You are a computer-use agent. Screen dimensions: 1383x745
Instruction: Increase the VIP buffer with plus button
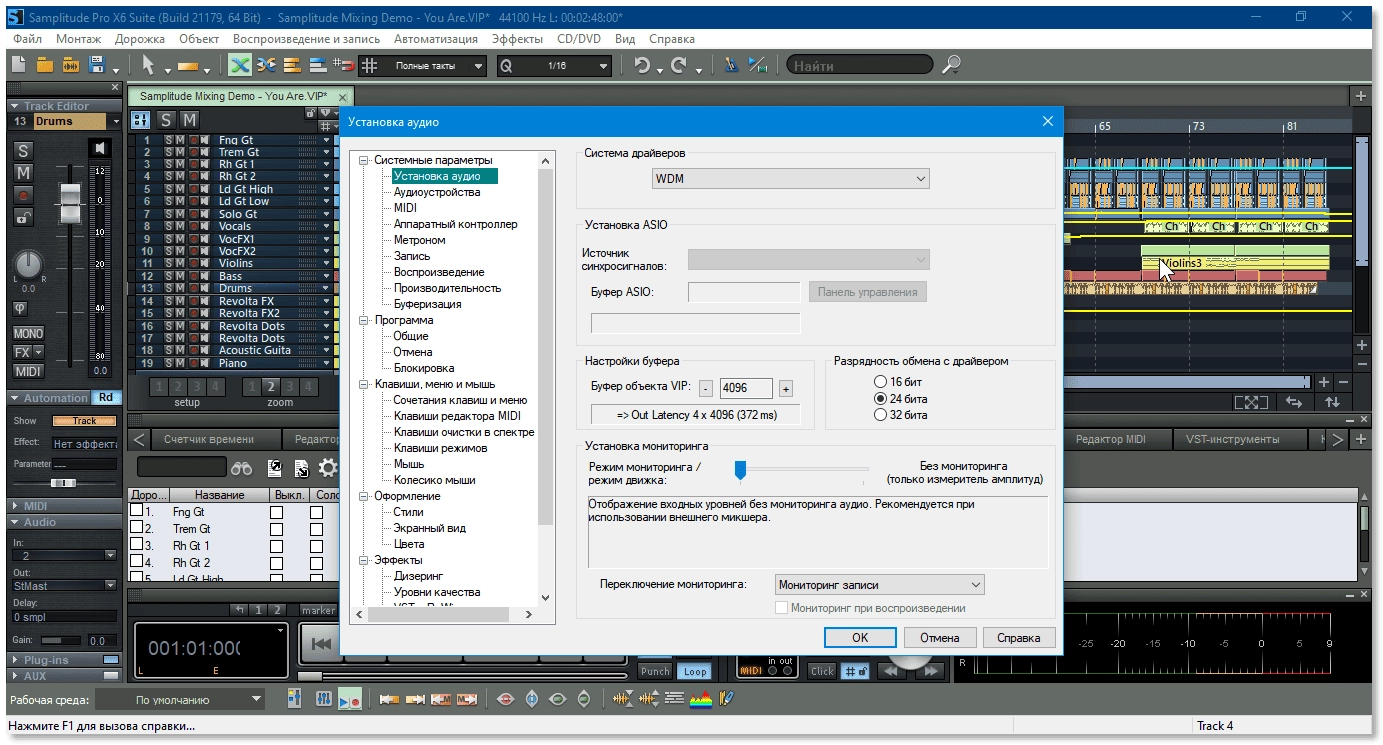[x=786, y=389]
